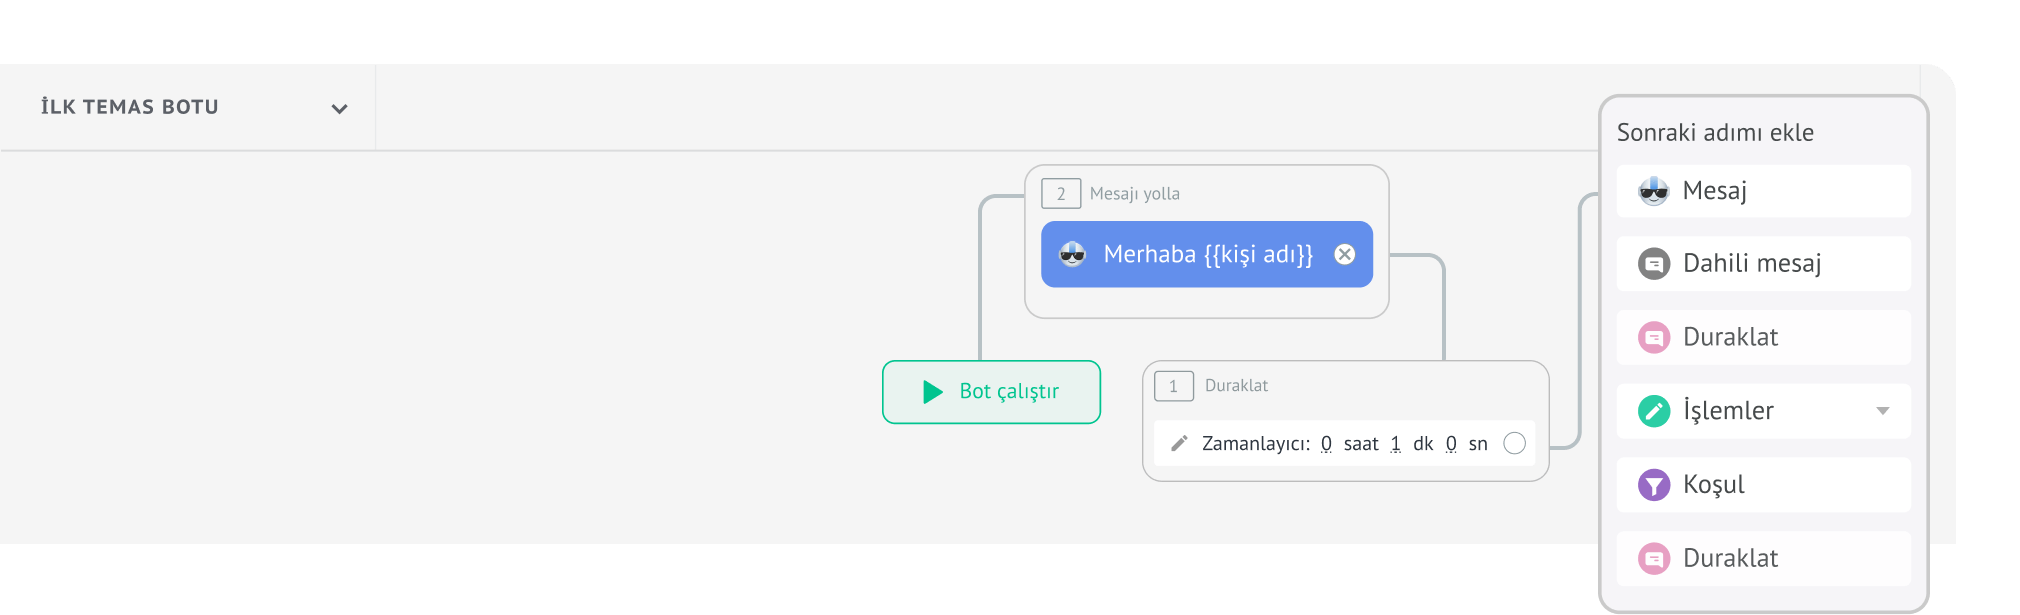
Task: Click the purple funnel Koşul icon
Action: click(1654, 485)
